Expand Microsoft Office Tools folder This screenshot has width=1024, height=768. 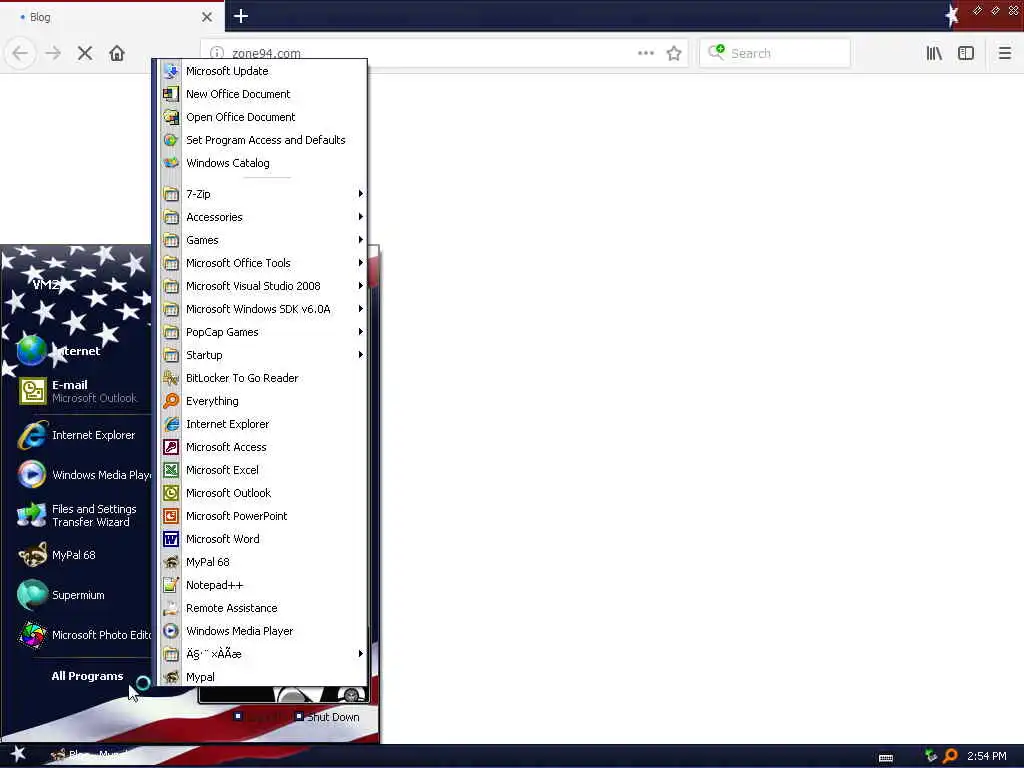point(263,263)
